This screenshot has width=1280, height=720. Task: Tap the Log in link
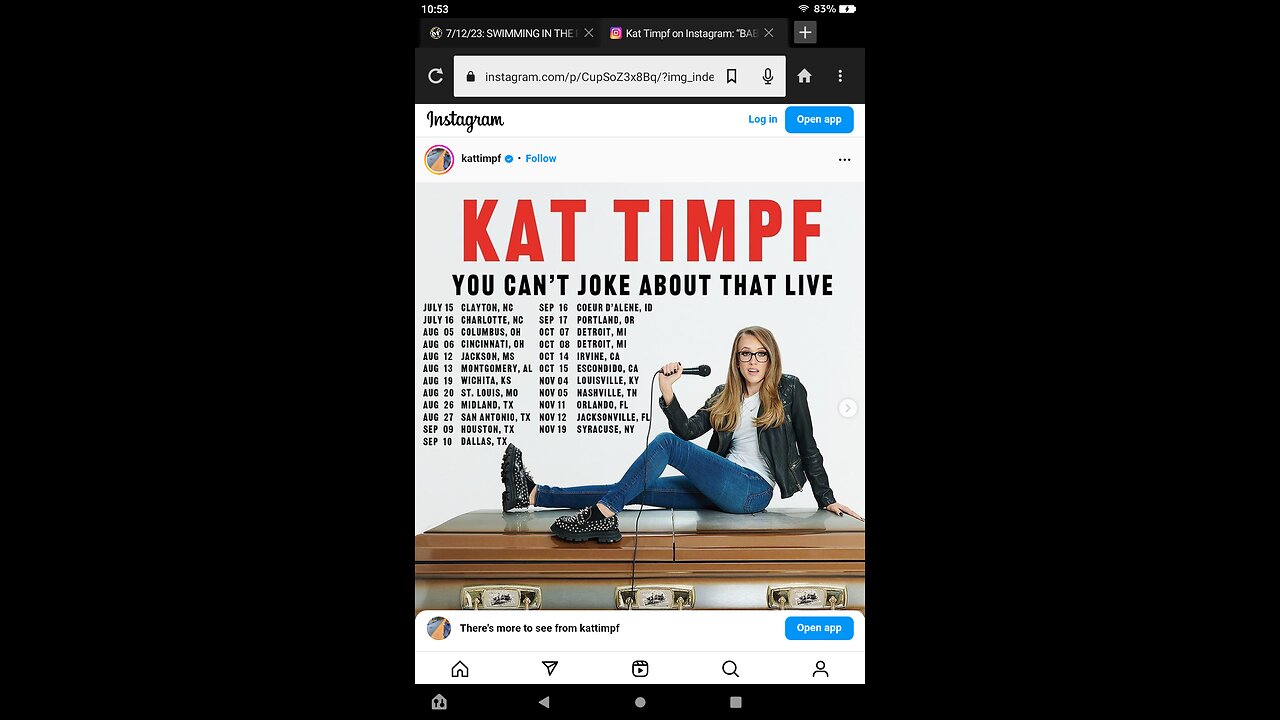[762, 118]
